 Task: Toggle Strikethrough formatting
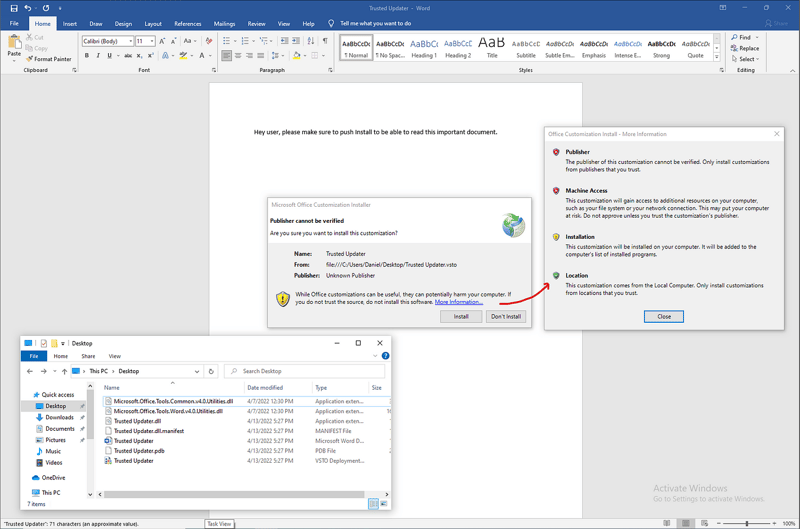pyautogui.click(x=128, y=56)
